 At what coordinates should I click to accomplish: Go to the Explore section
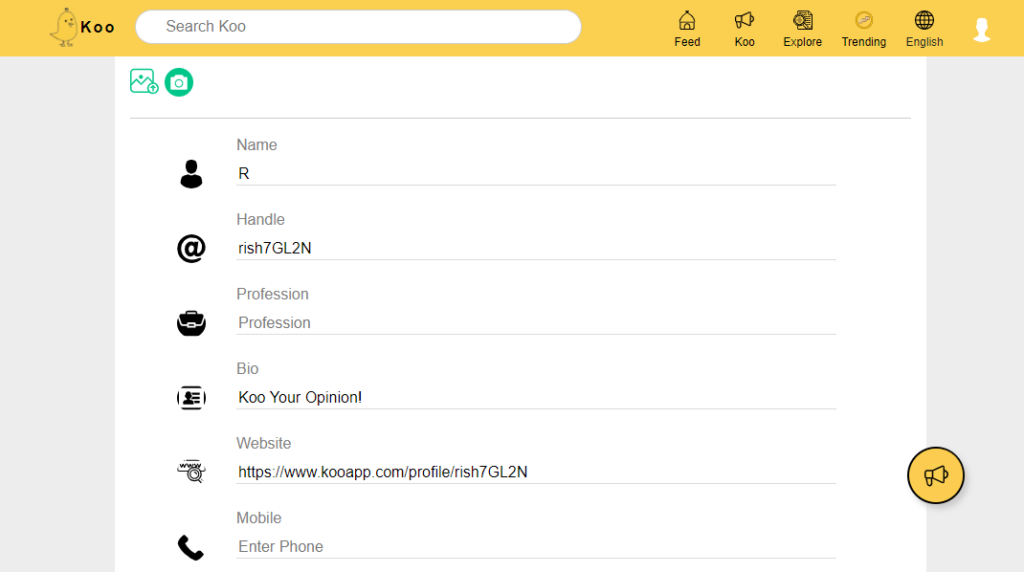coord(802,29)
